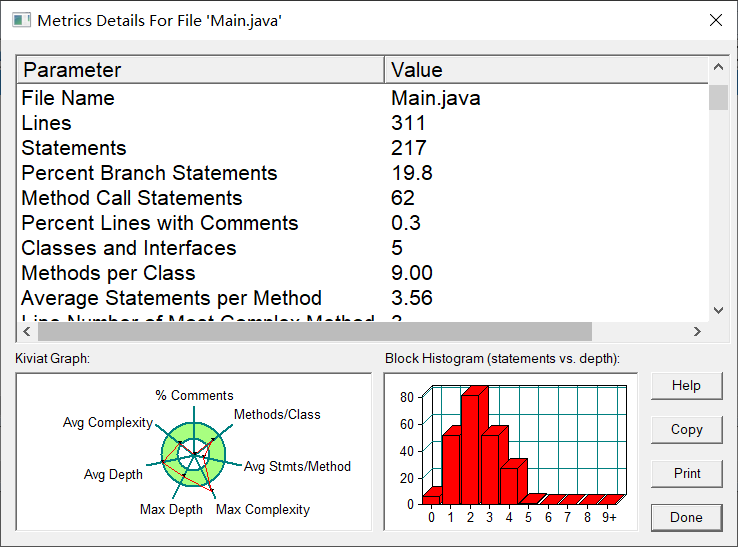The width and height of the screenshot is (738, 547).
Task: Click the Kiviat Graph label
Action: 52,359
